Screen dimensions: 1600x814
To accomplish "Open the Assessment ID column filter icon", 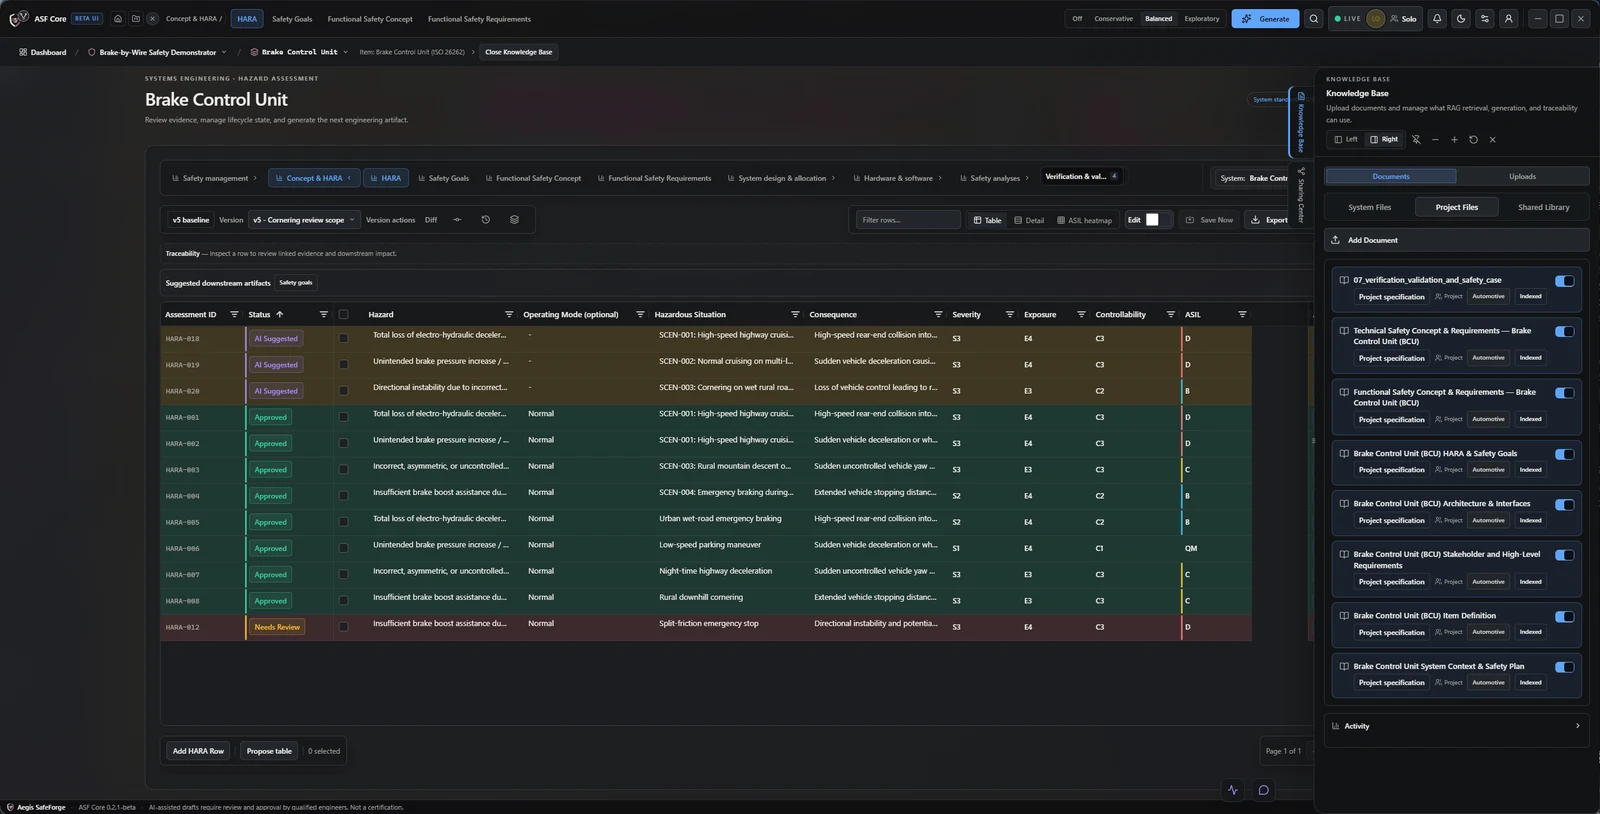I will [234, 314].
